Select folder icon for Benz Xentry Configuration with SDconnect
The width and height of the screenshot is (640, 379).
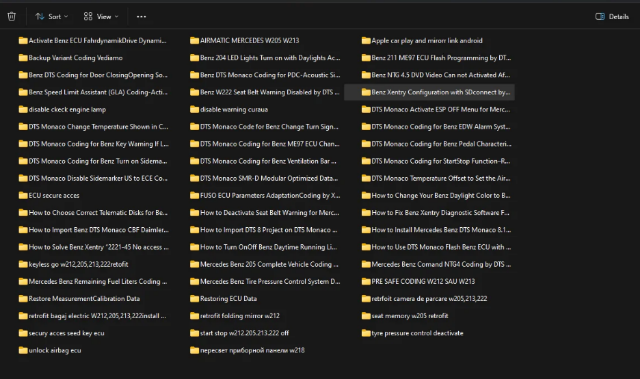coord(366,92)
